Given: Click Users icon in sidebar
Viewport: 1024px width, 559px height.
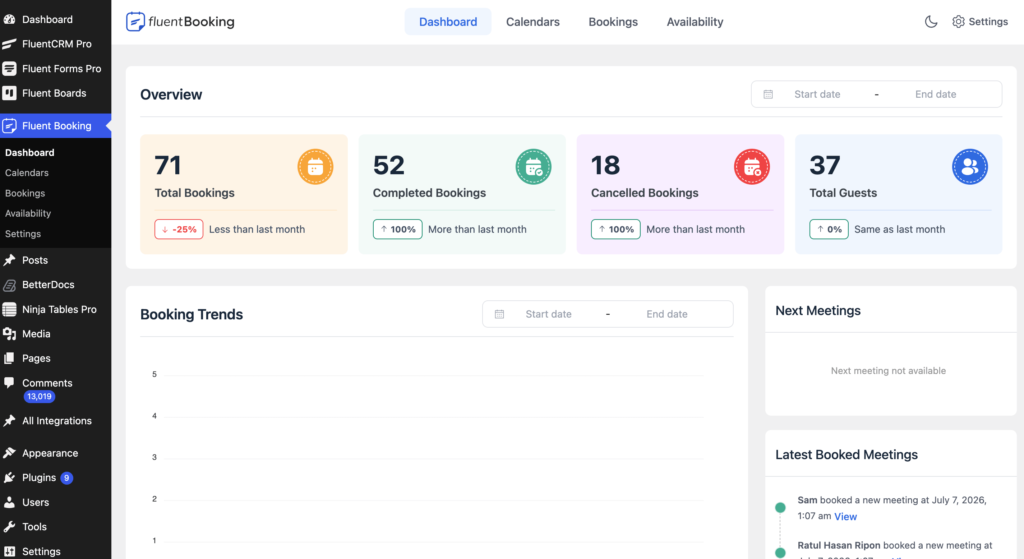Looking at the screenshot, I should pyautogui.click(x=9, y=502).
